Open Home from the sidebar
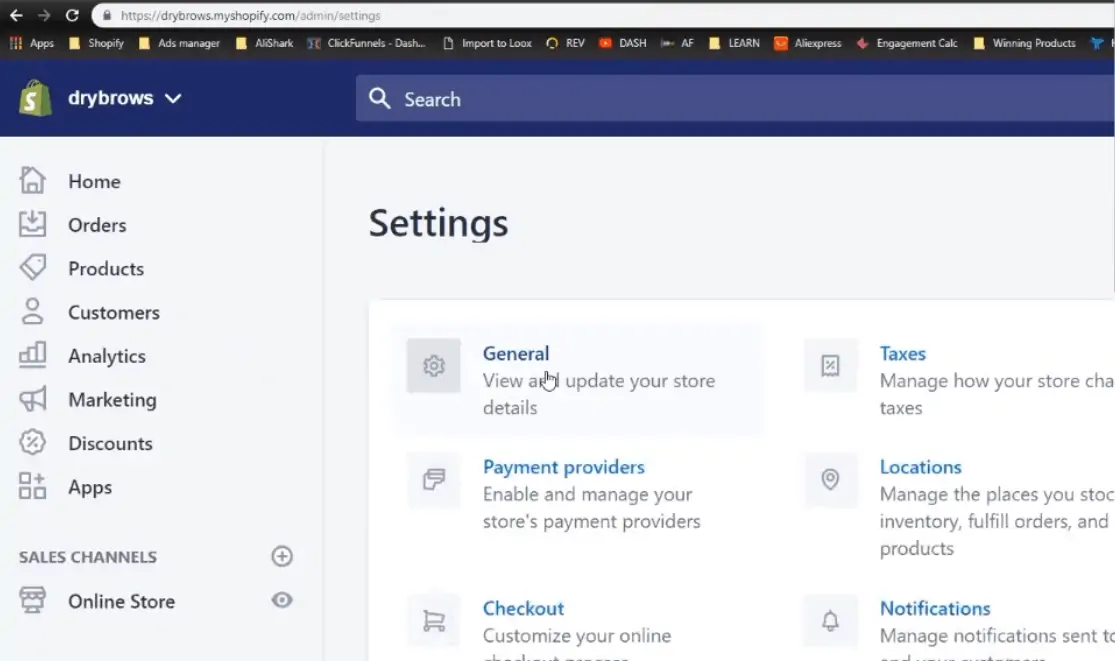This screenshot has height=661, width=1115. coord(94,181)
